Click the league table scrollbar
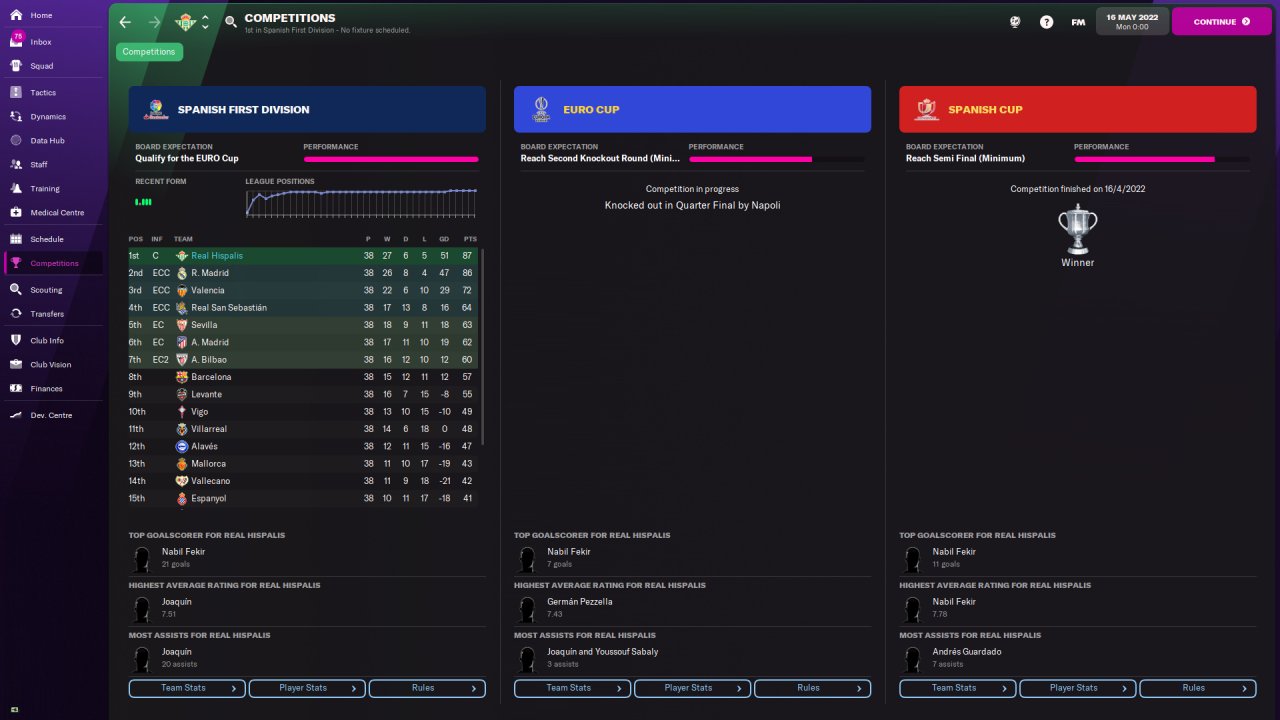This screenshot has width=1280, height=720. pyautogui.click(x=483, y=346)
